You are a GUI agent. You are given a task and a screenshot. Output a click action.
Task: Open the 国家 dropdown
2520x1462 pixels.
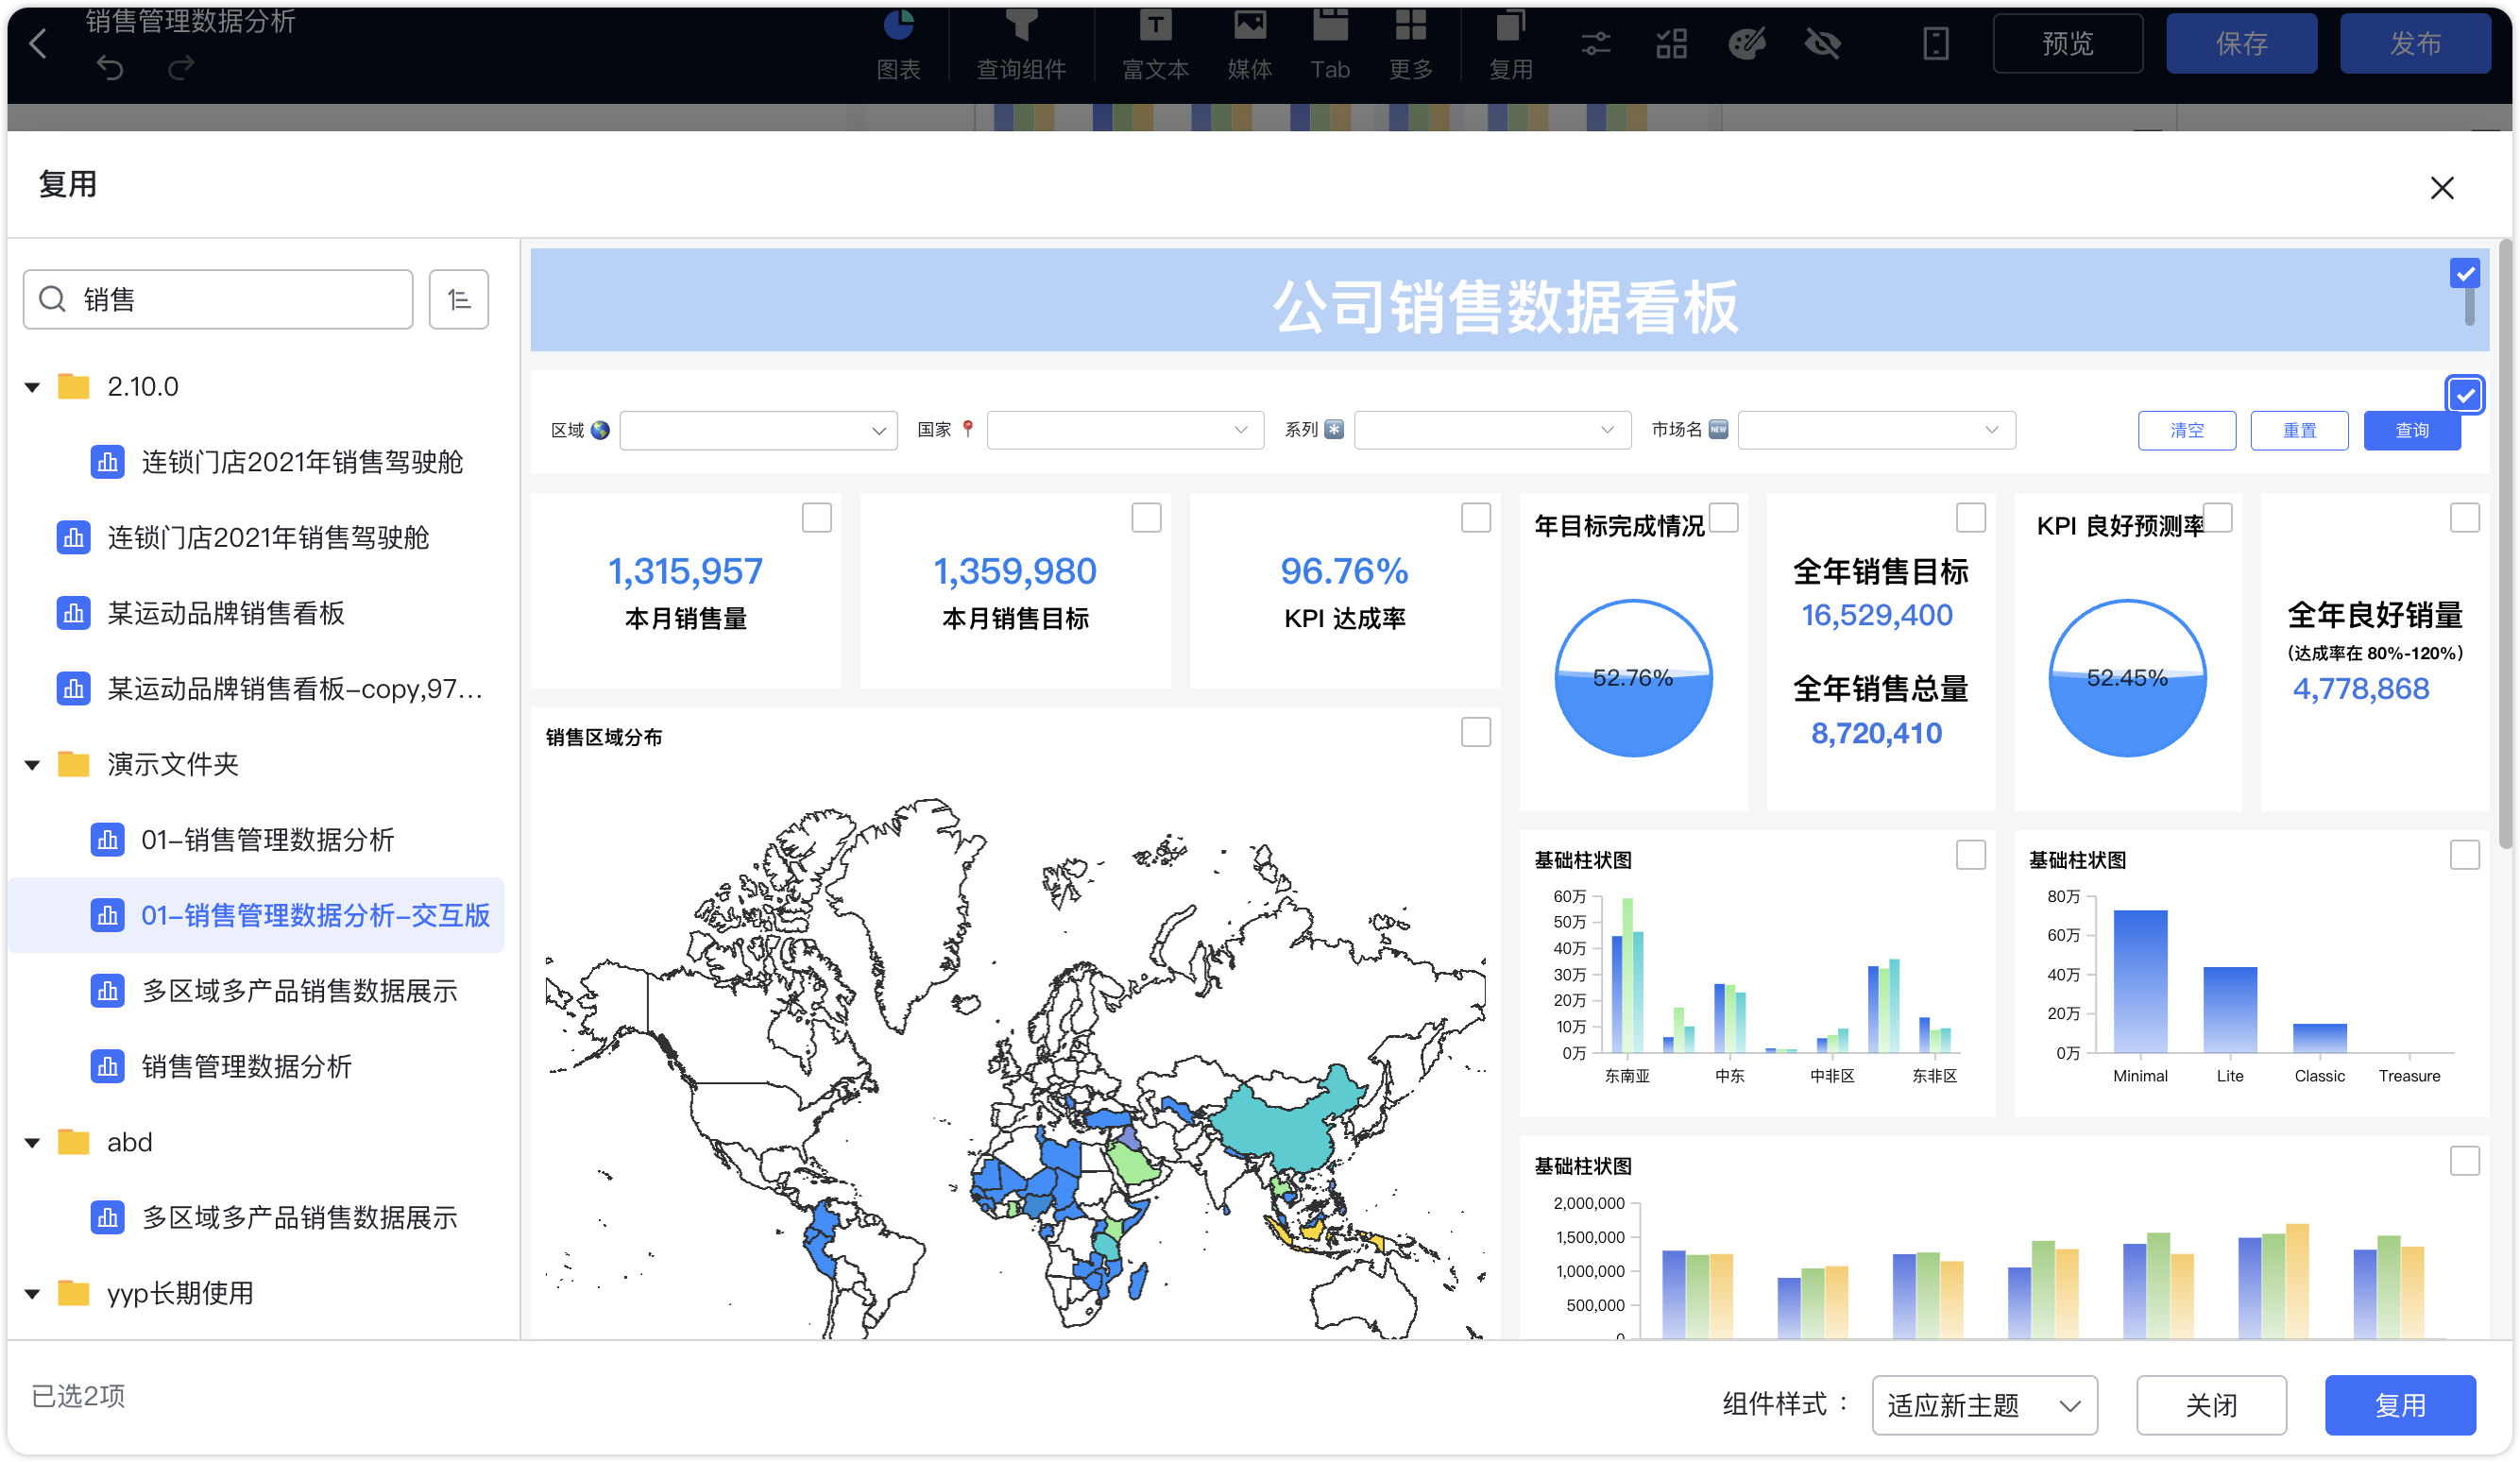coord(1125,430)
